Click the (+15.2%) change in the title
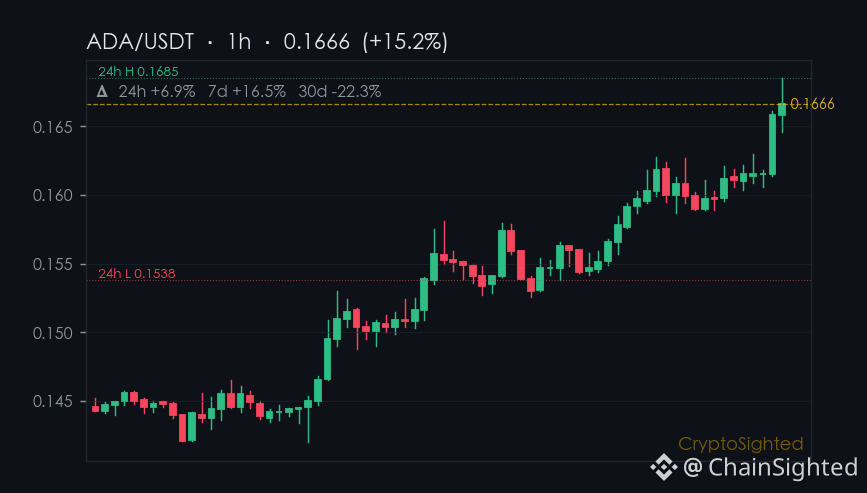 click(405, 43)
